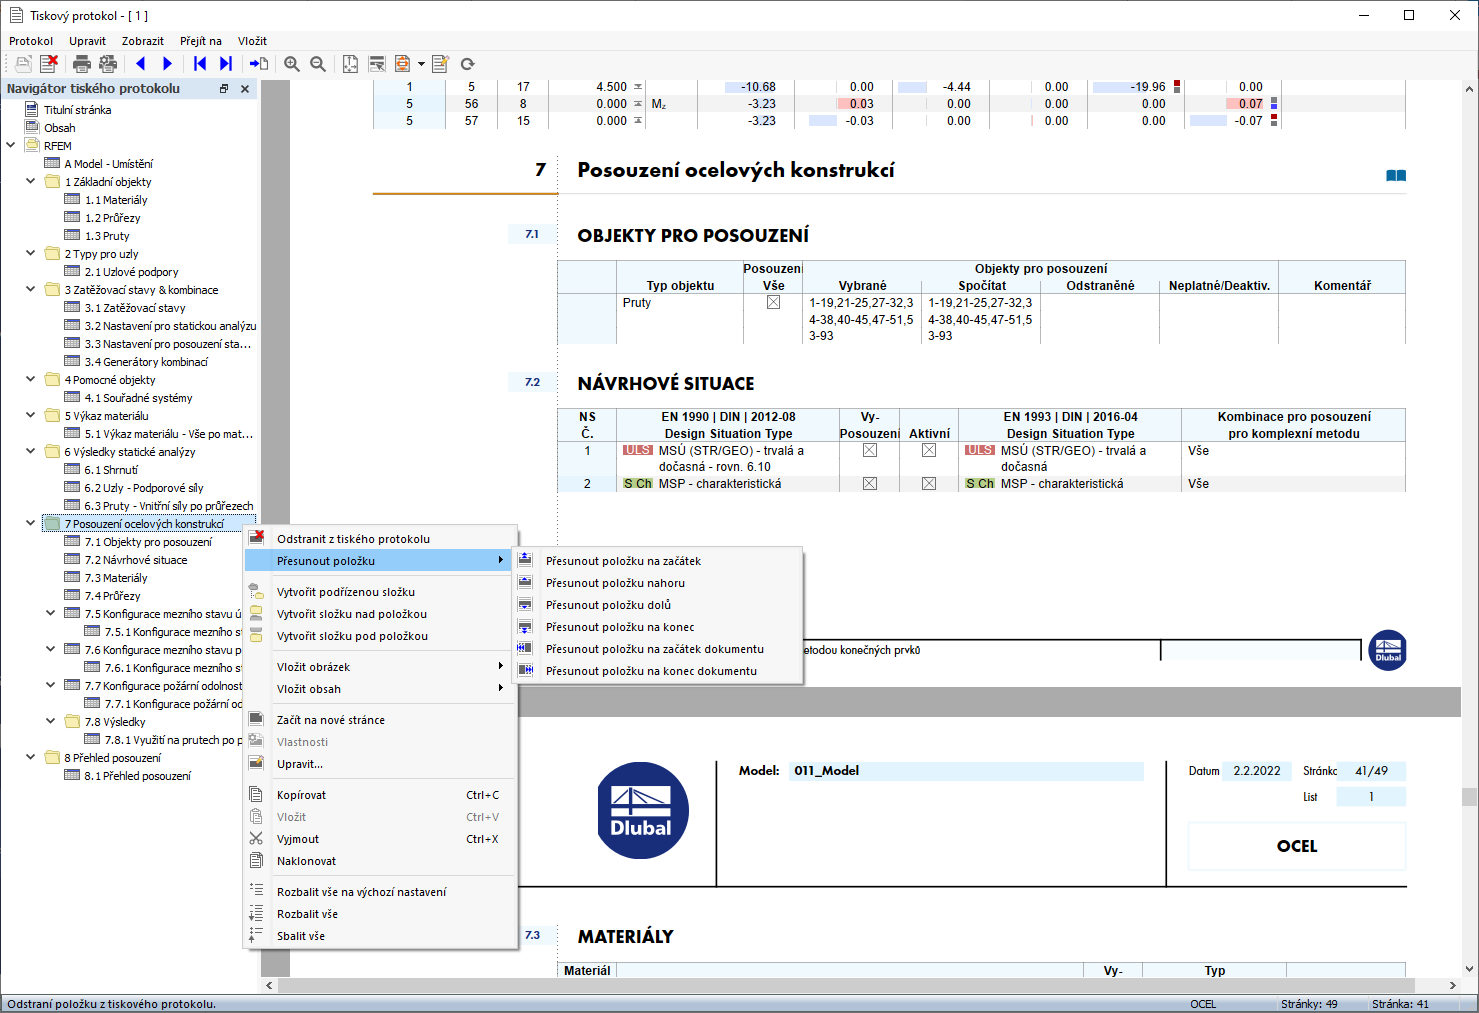Open print settings via printer-with-gear icon
Viewport: 1479px width, 1013px height.
click(x=108, y=64)
